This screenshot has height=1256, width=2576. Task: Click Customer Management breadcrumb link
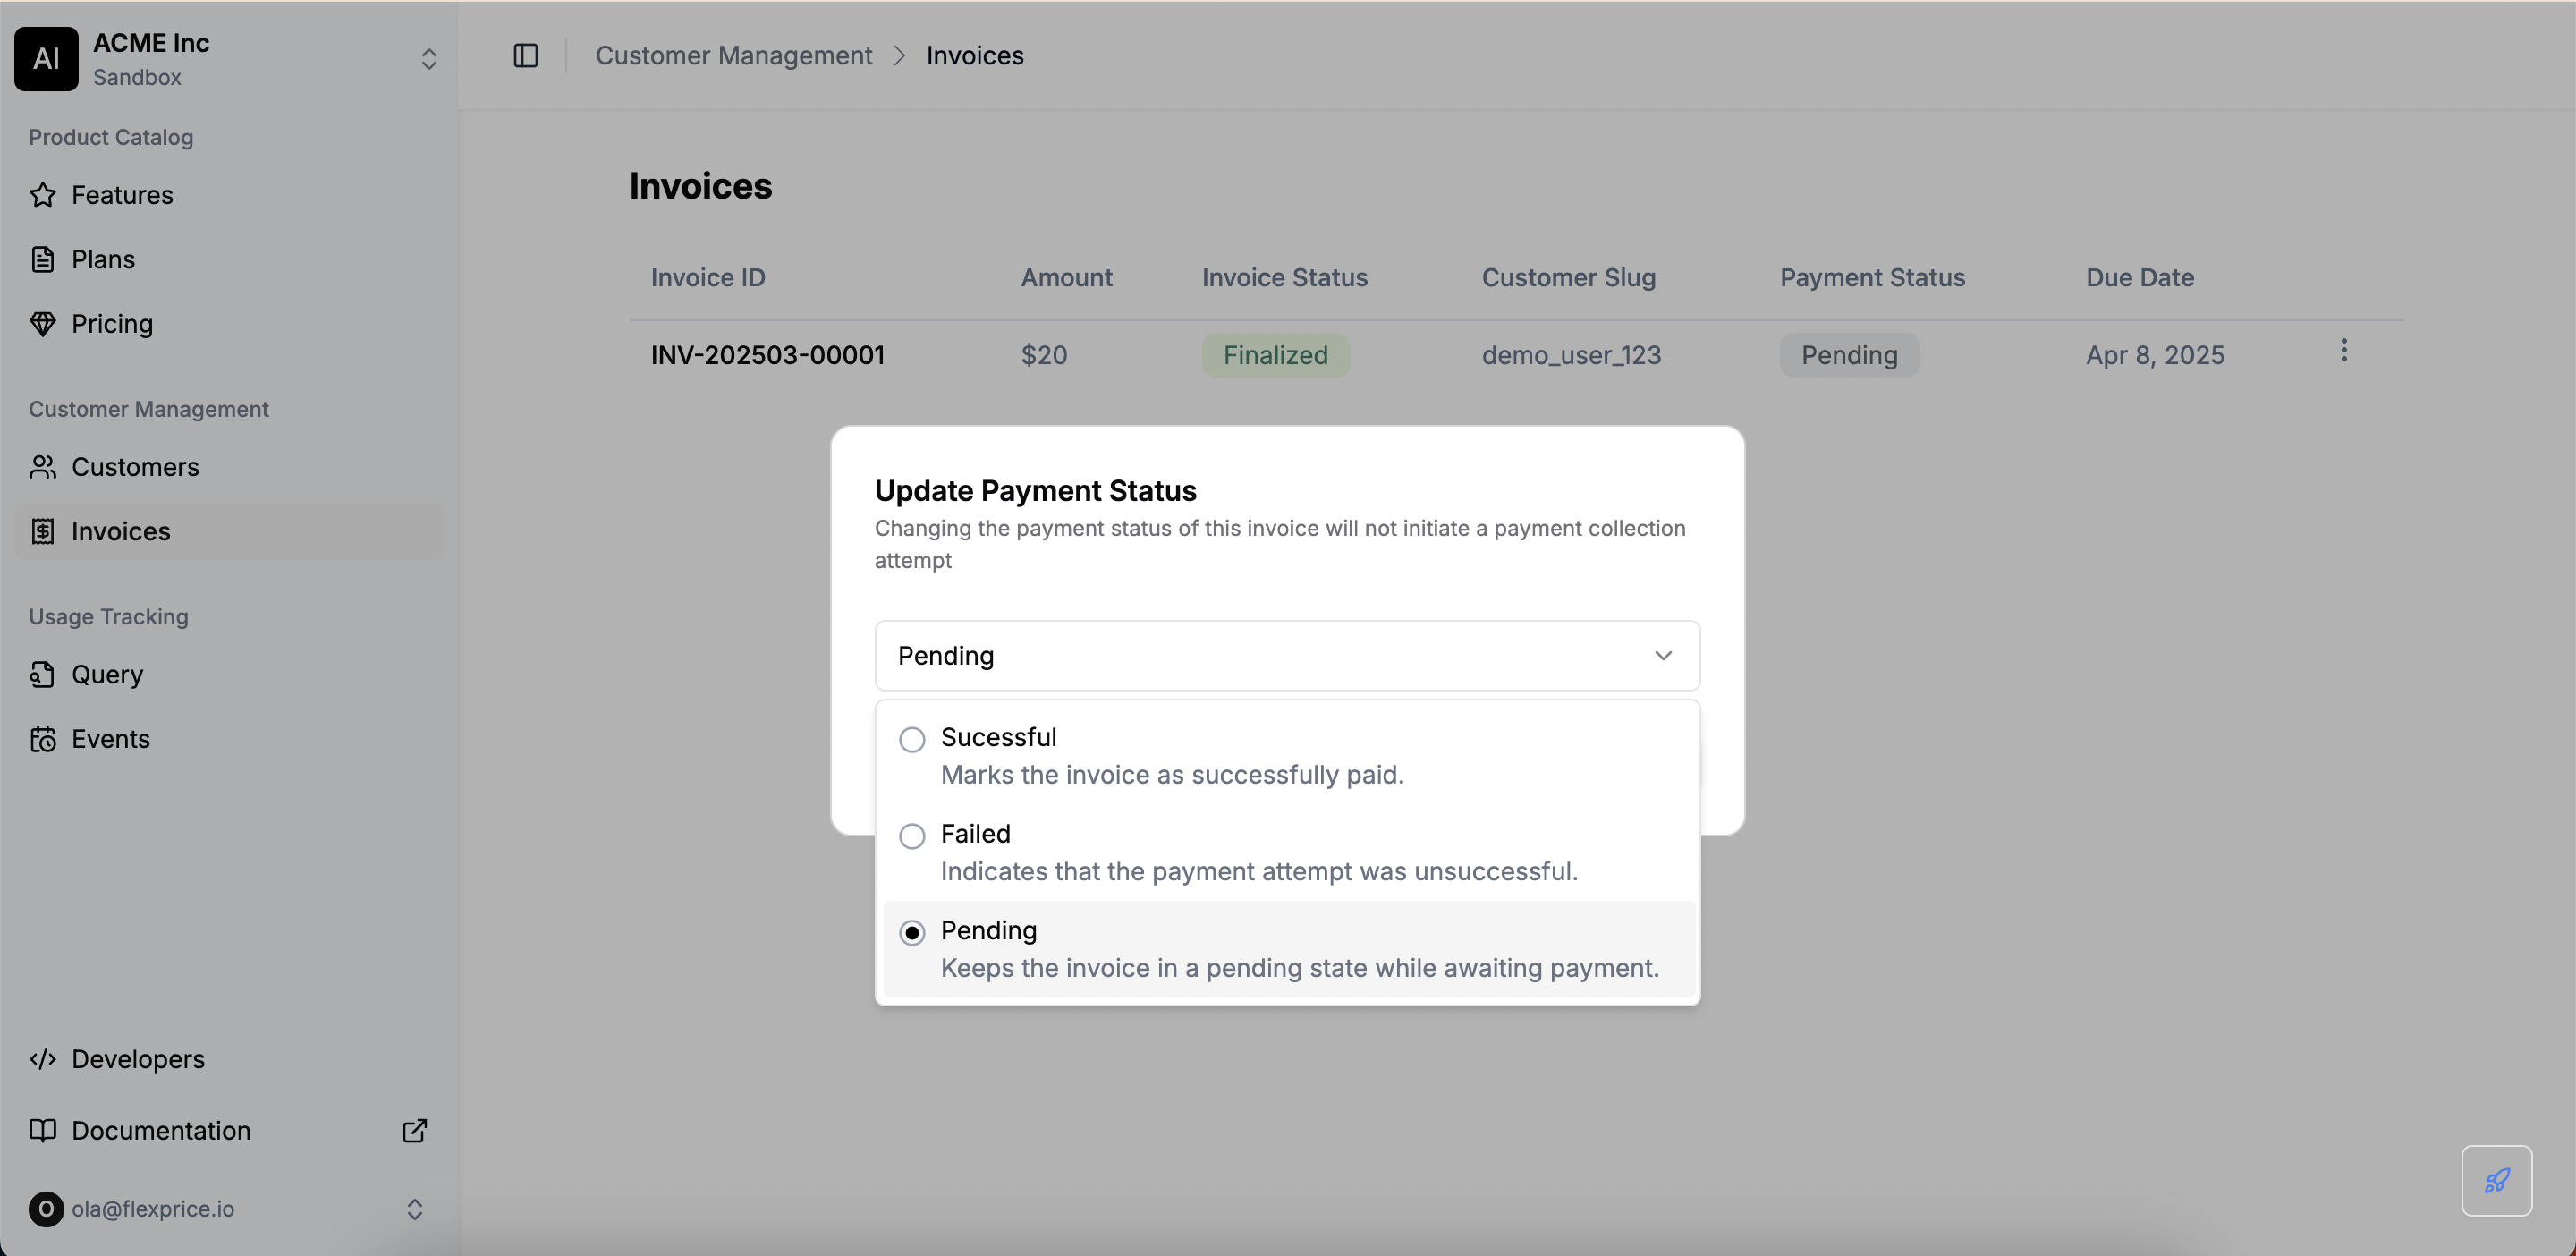(733, 56)
